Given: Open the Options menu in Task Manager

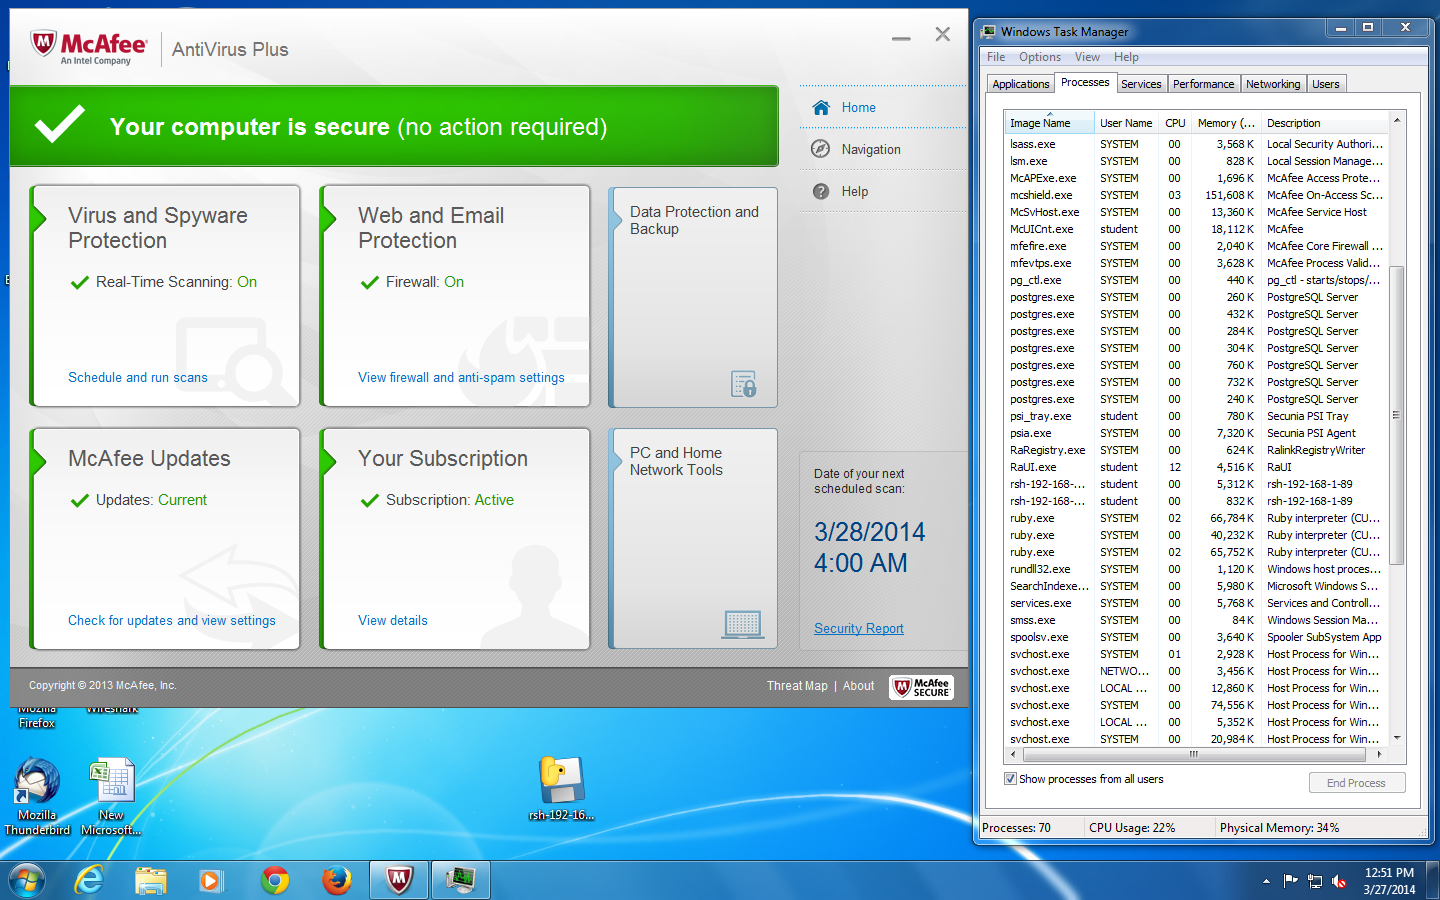Looking at the screenshot, I should (x=1040, y=57).
